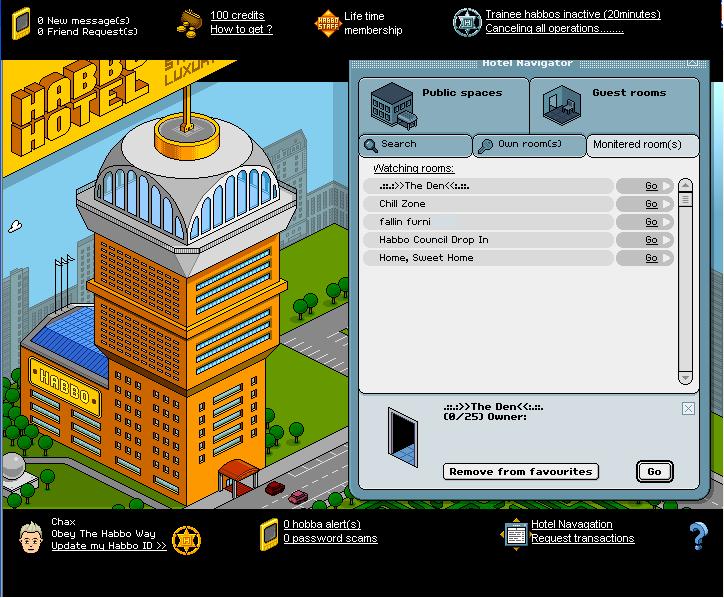Click the Hotel Navigation panel icon

[x=516, y=535]
